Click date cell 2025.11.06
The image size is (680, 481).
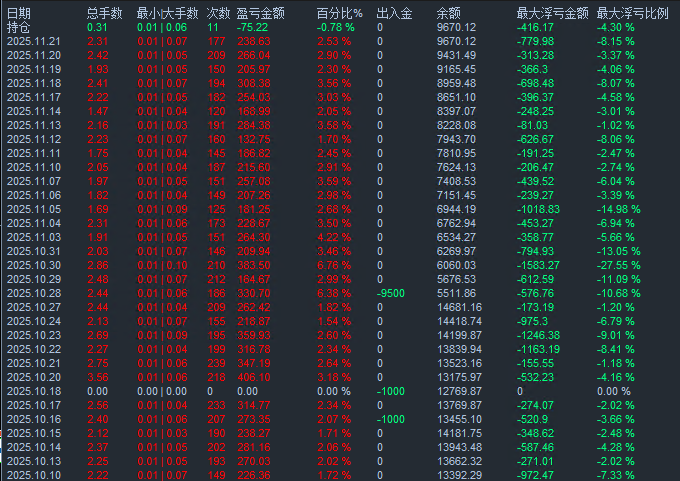pyautogui.click(x=34, y=195)
